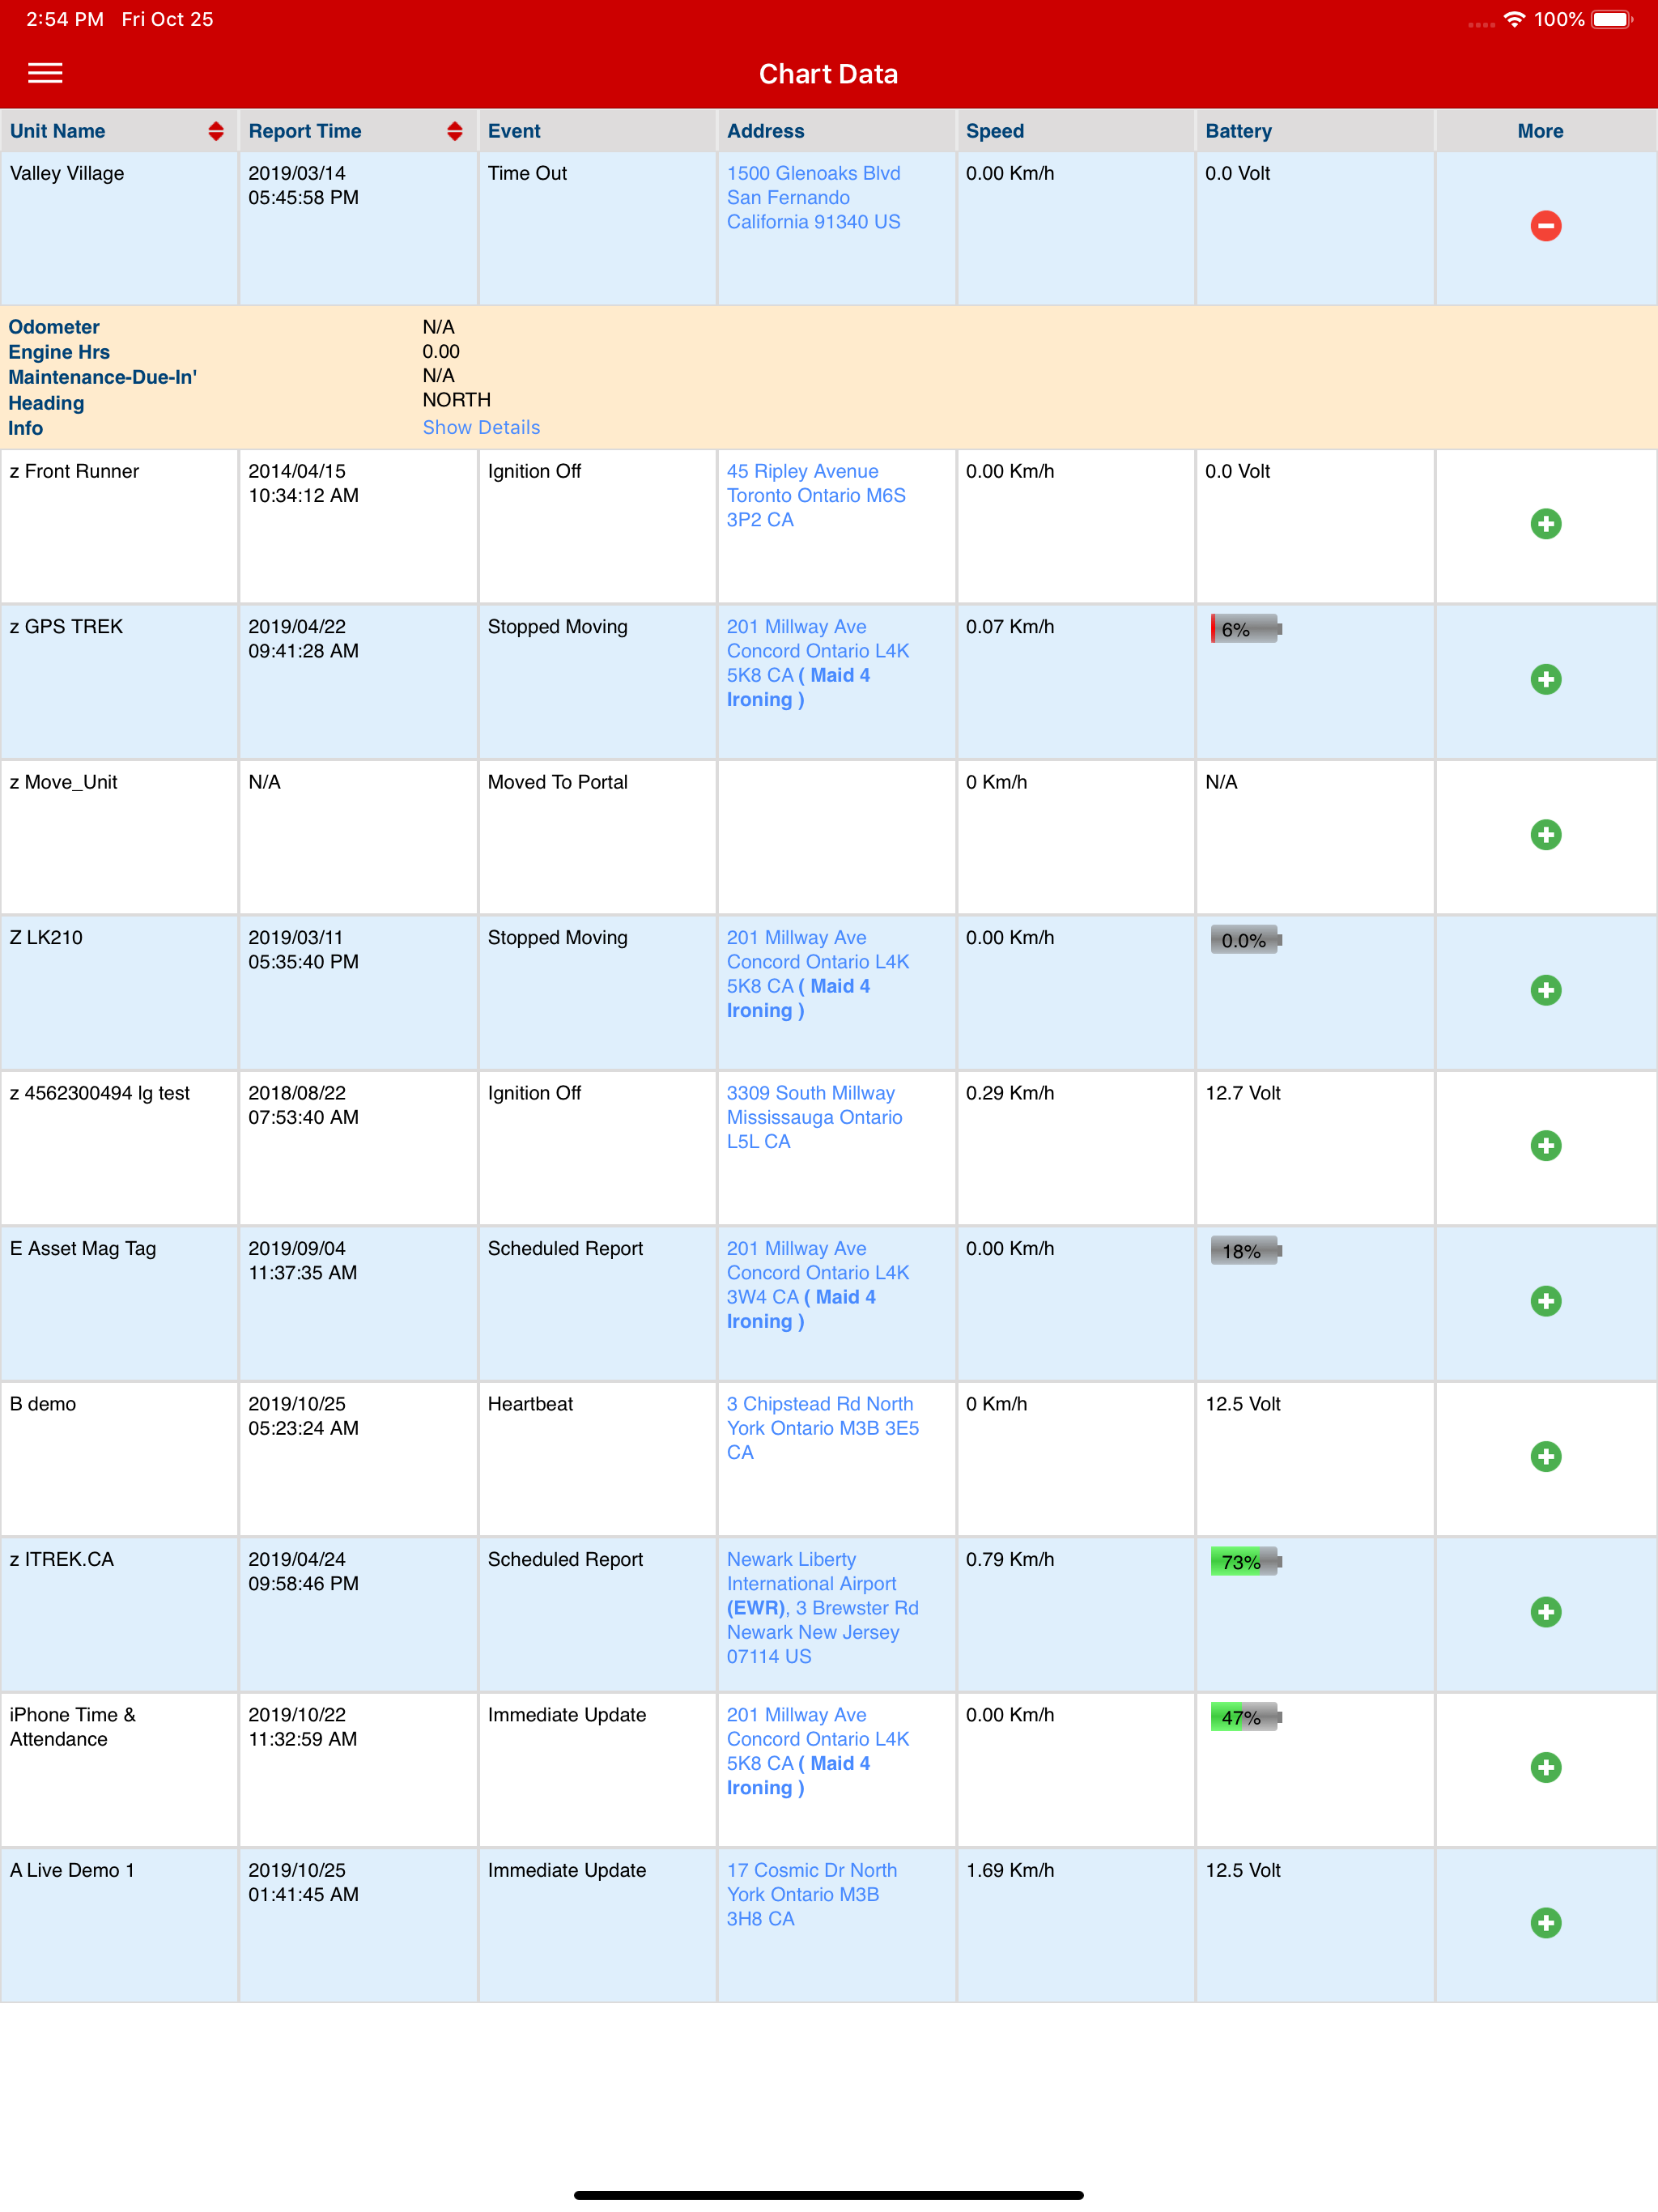The height and width of the screenshot is (2212, 1658).
Task: Expand z 4562300494 lg test row
Action: tap(1545, 1146)
